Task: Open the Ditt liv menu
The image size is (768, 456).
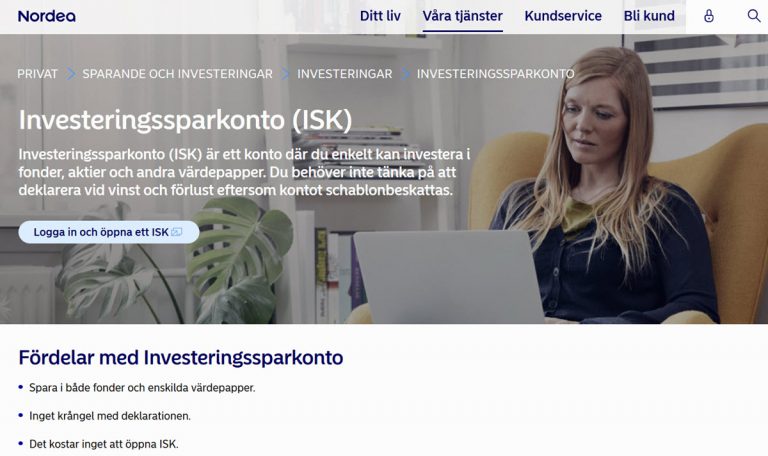Action: click(x=380, y=16)
